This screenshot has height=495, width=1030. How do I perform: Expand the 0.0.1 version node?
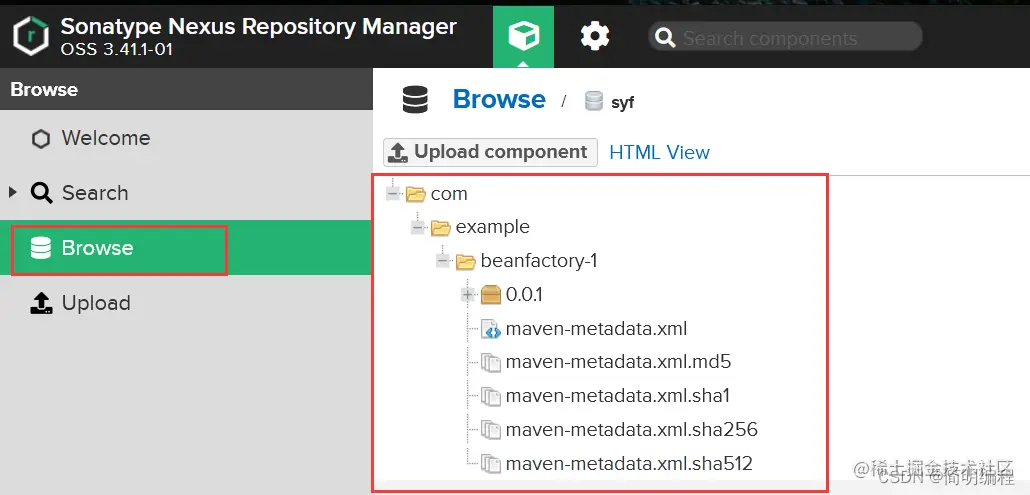click(468, 295)
